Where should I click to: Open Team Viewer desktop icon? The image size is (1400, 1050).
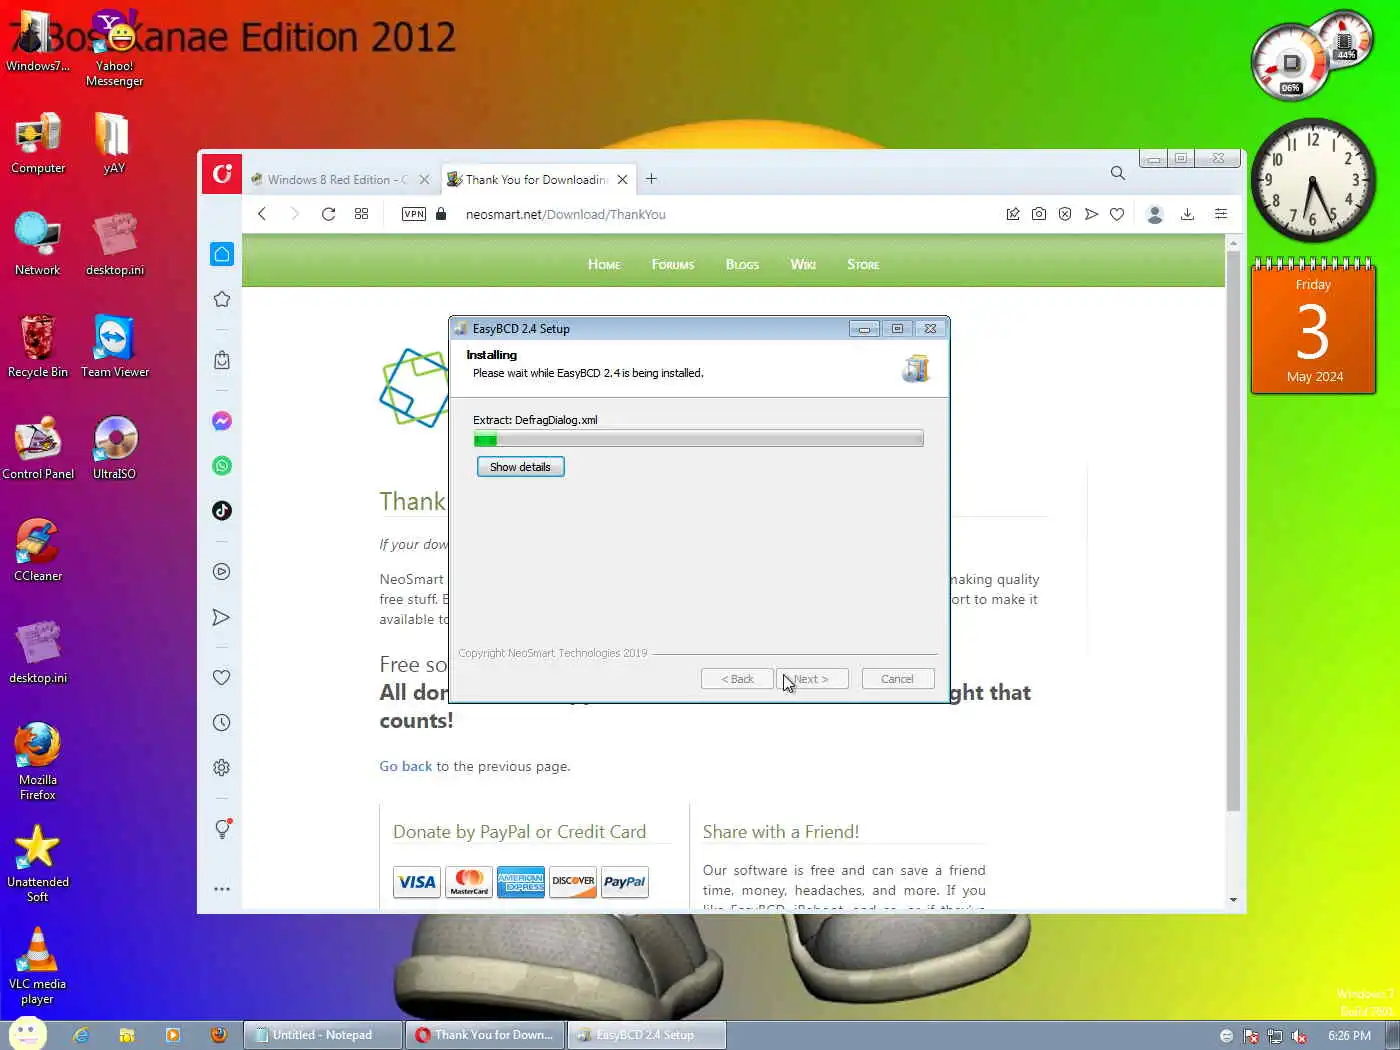[x=115, y=346]
